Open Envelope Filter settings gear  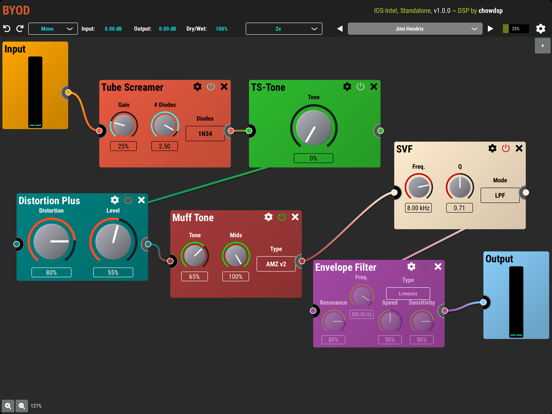tap(411, 266)
